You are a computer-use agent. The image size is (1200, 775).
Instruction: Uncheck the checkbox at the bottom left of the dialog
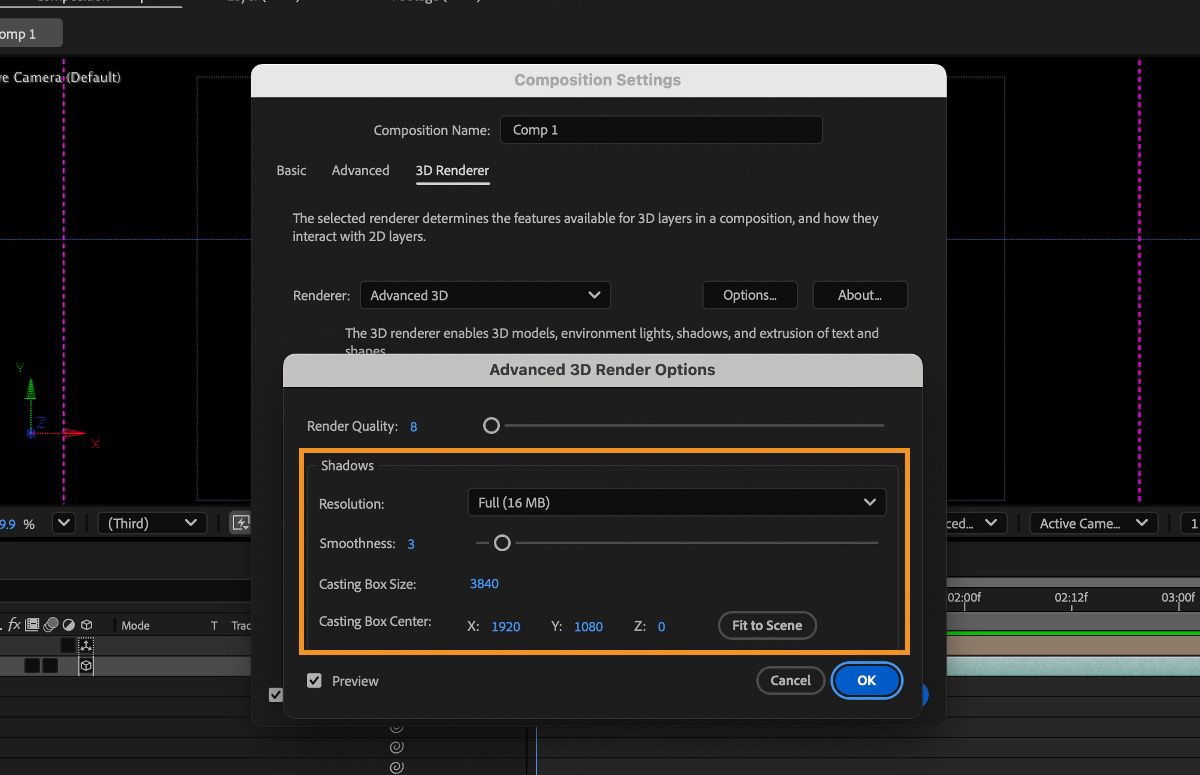(x=277, y=694)
